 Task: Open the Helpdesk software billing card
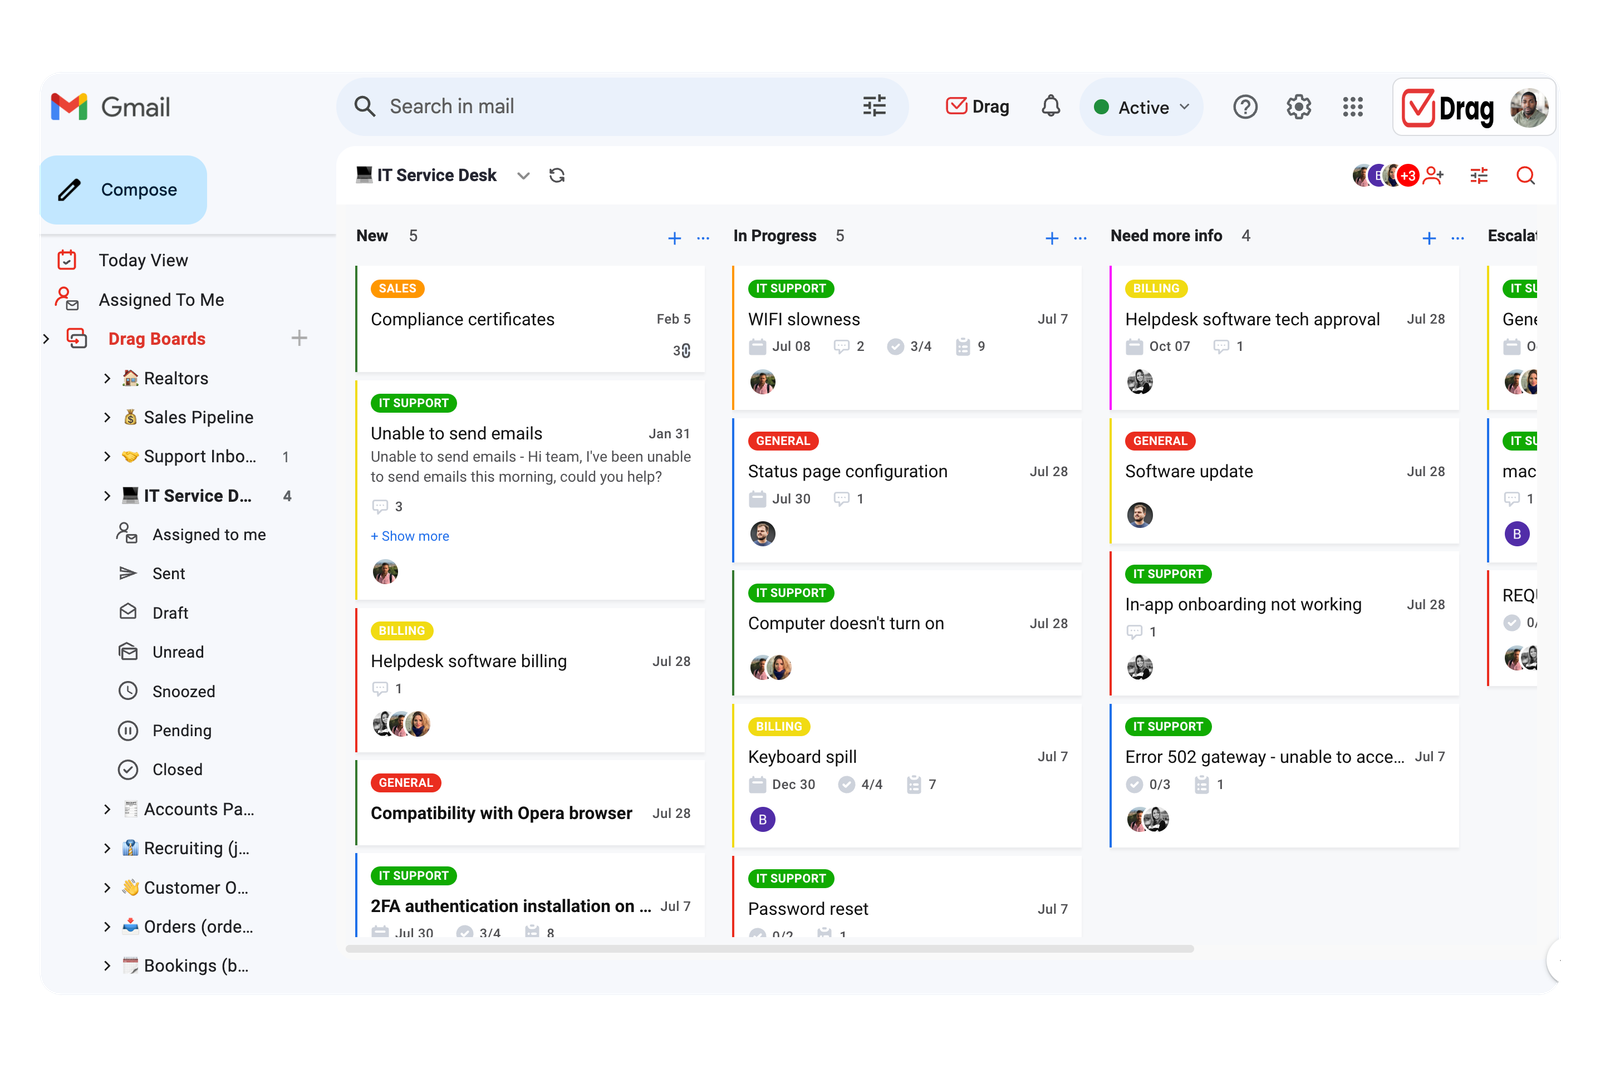pos(530,680)
